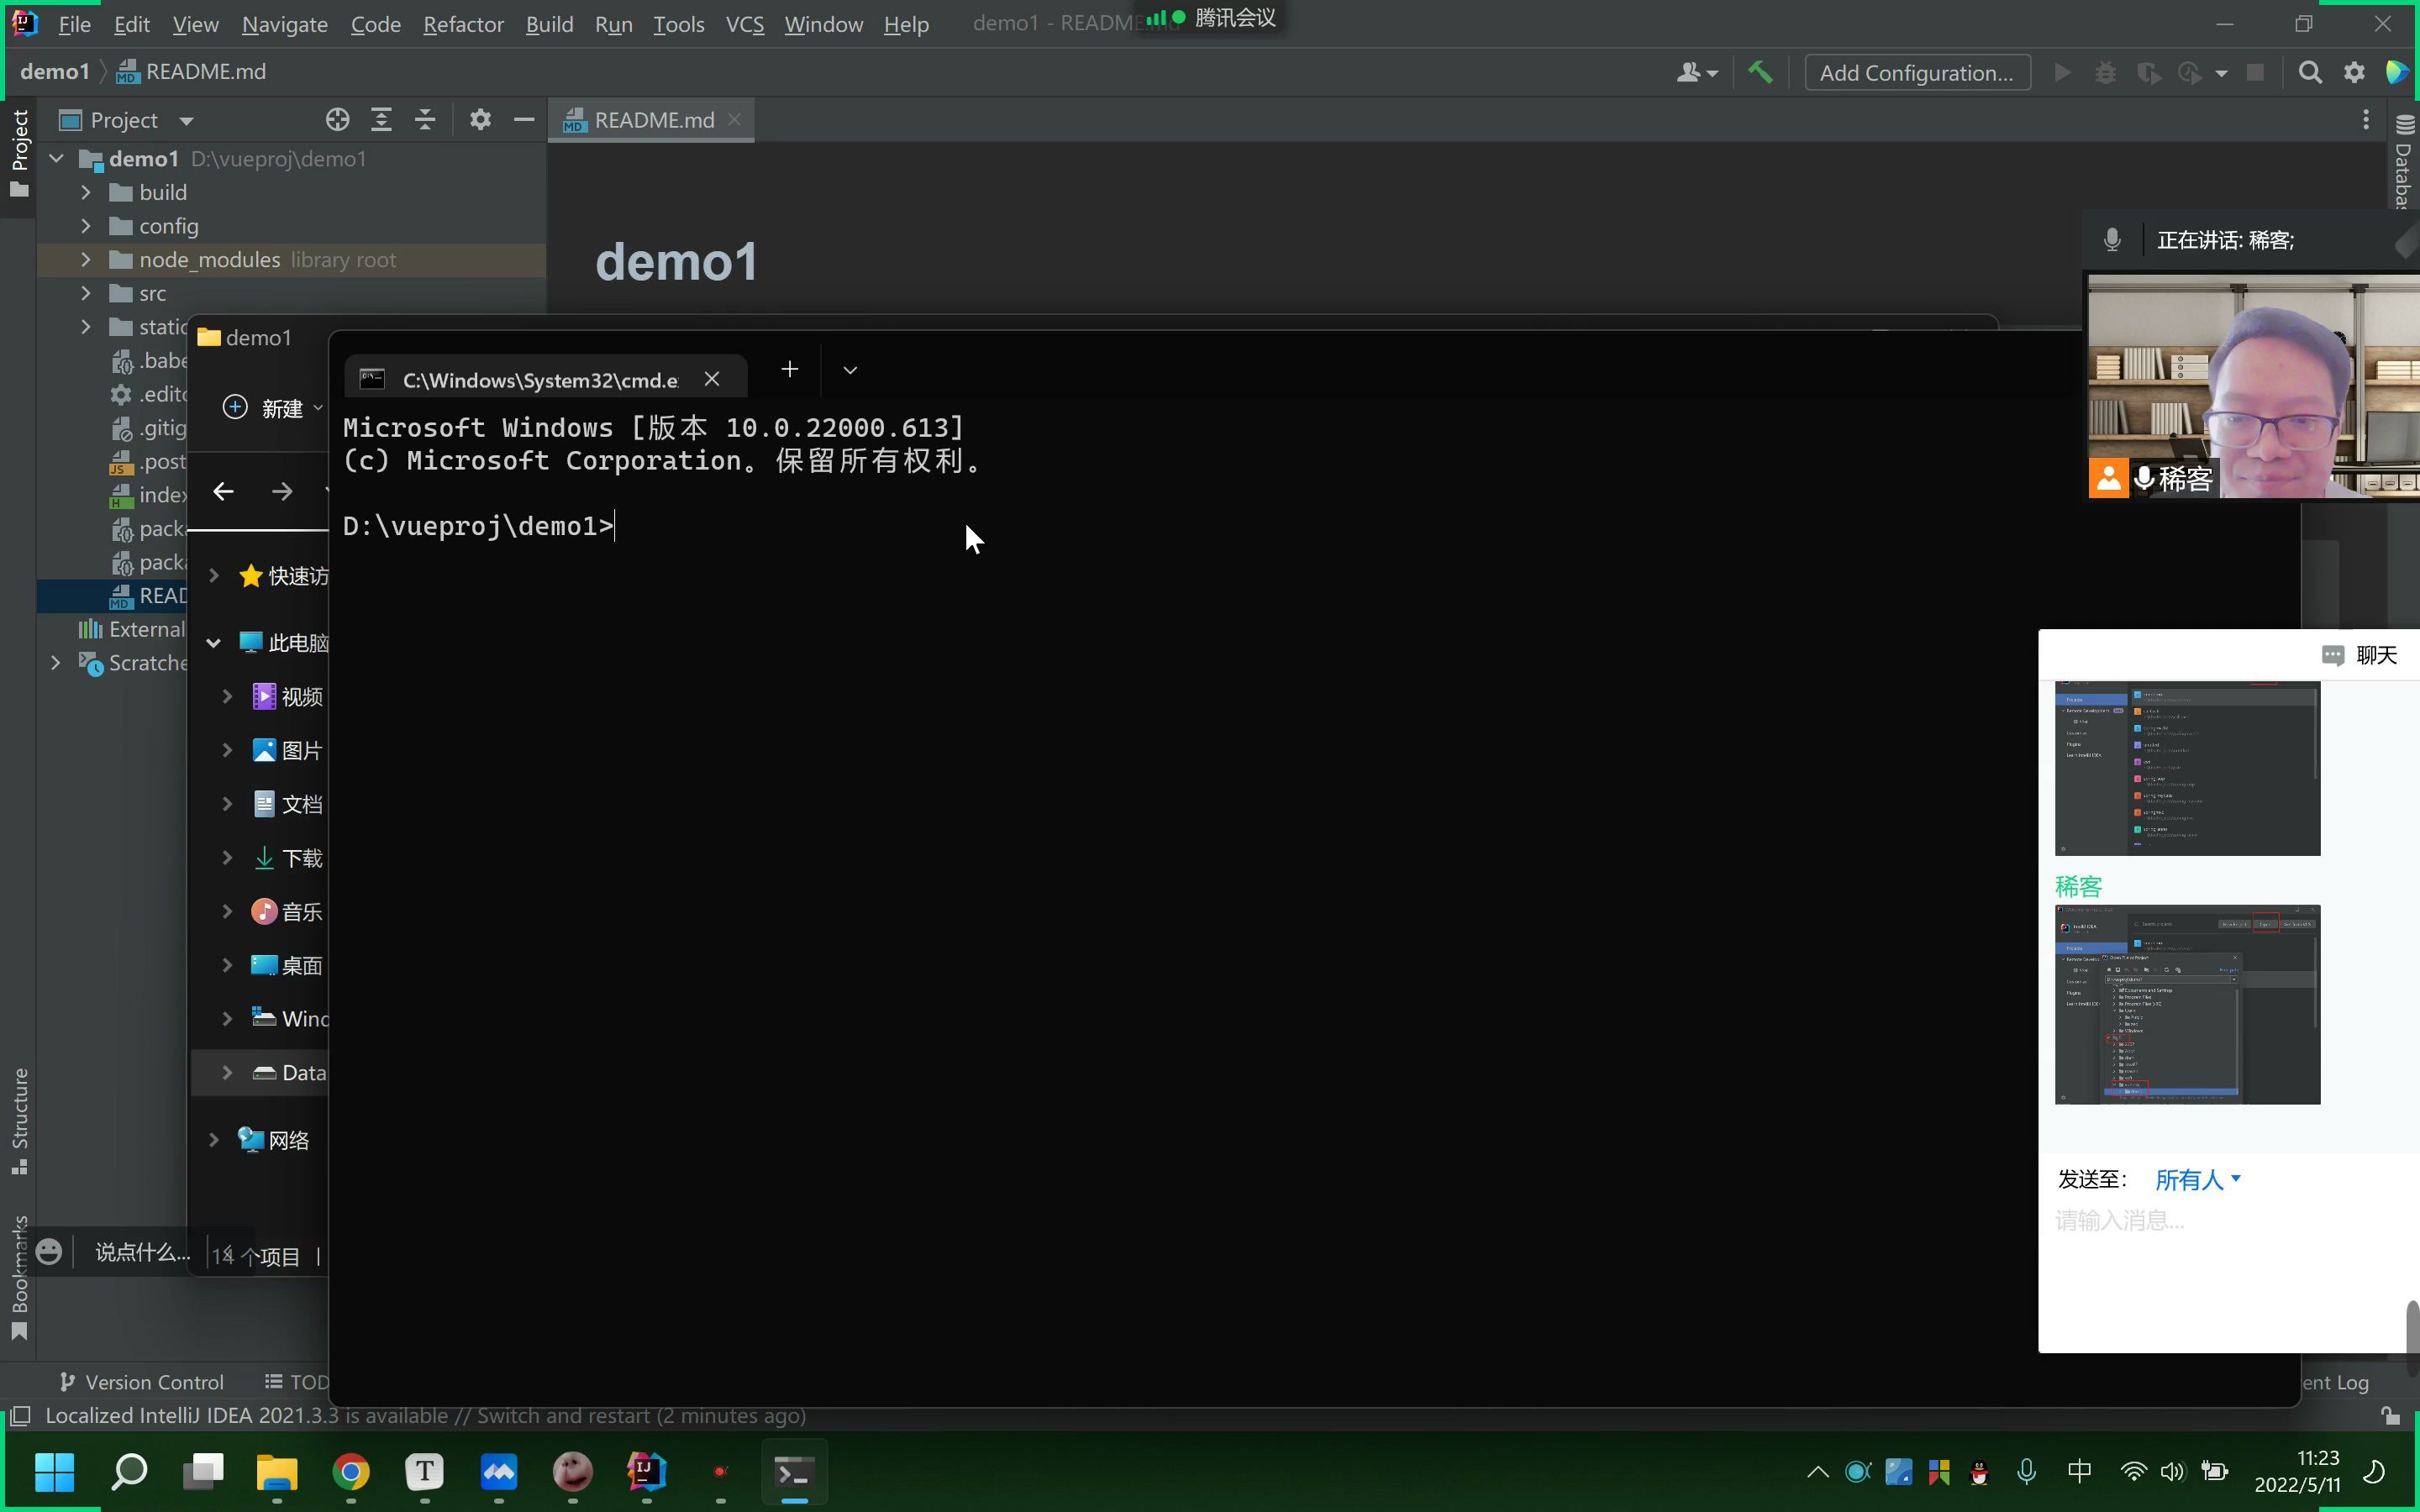Image resolution: width=2420 pixels, height=1512 pixels.
Task: Open the Refactor menu
Action: (463, 24)
